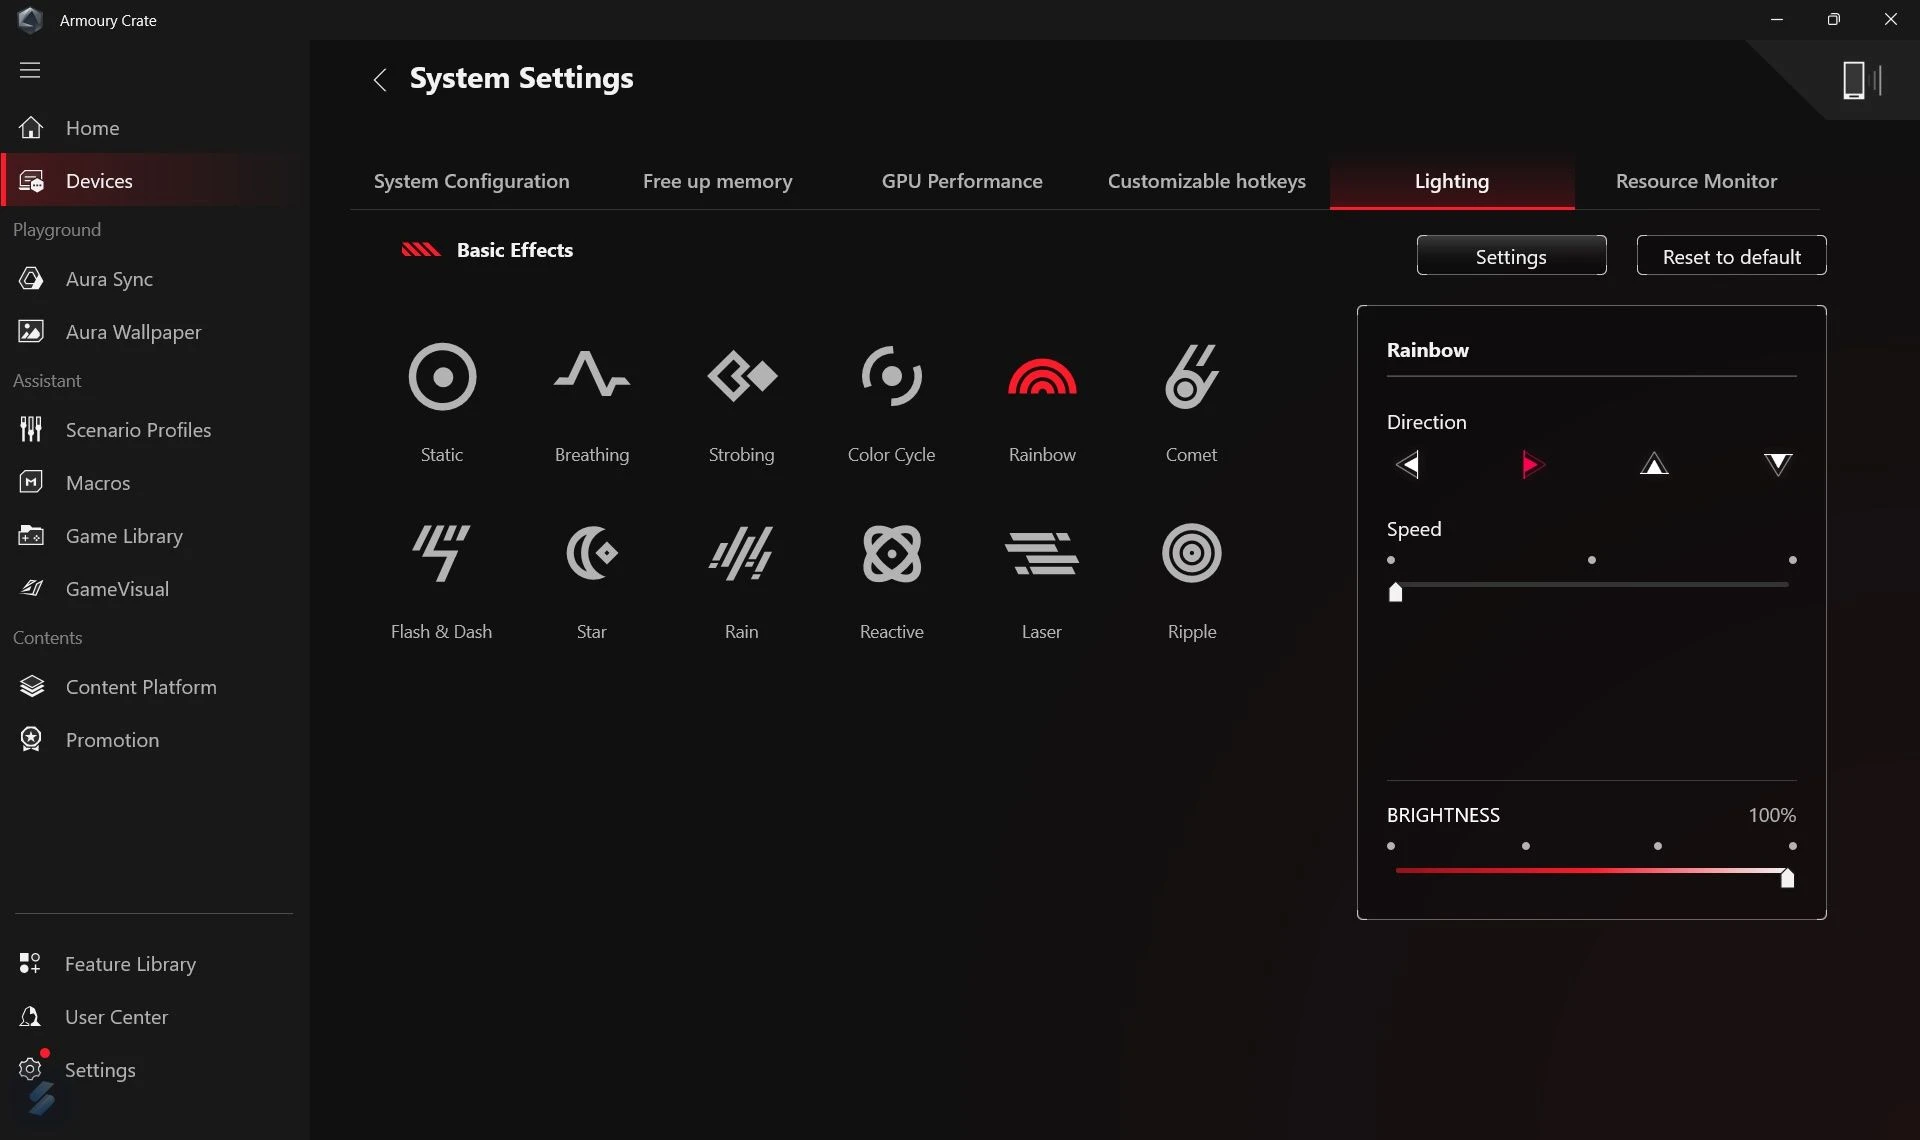Click the Speed slider track
This screenshot has width=1920, height=1140.
point(1592,585)
